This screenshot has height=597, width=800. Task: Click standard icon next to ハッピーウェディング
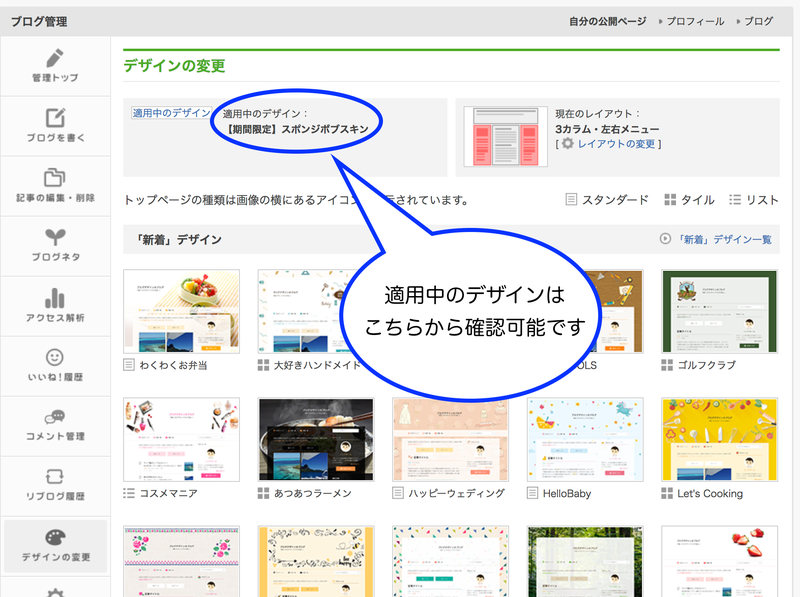[398, 493]
